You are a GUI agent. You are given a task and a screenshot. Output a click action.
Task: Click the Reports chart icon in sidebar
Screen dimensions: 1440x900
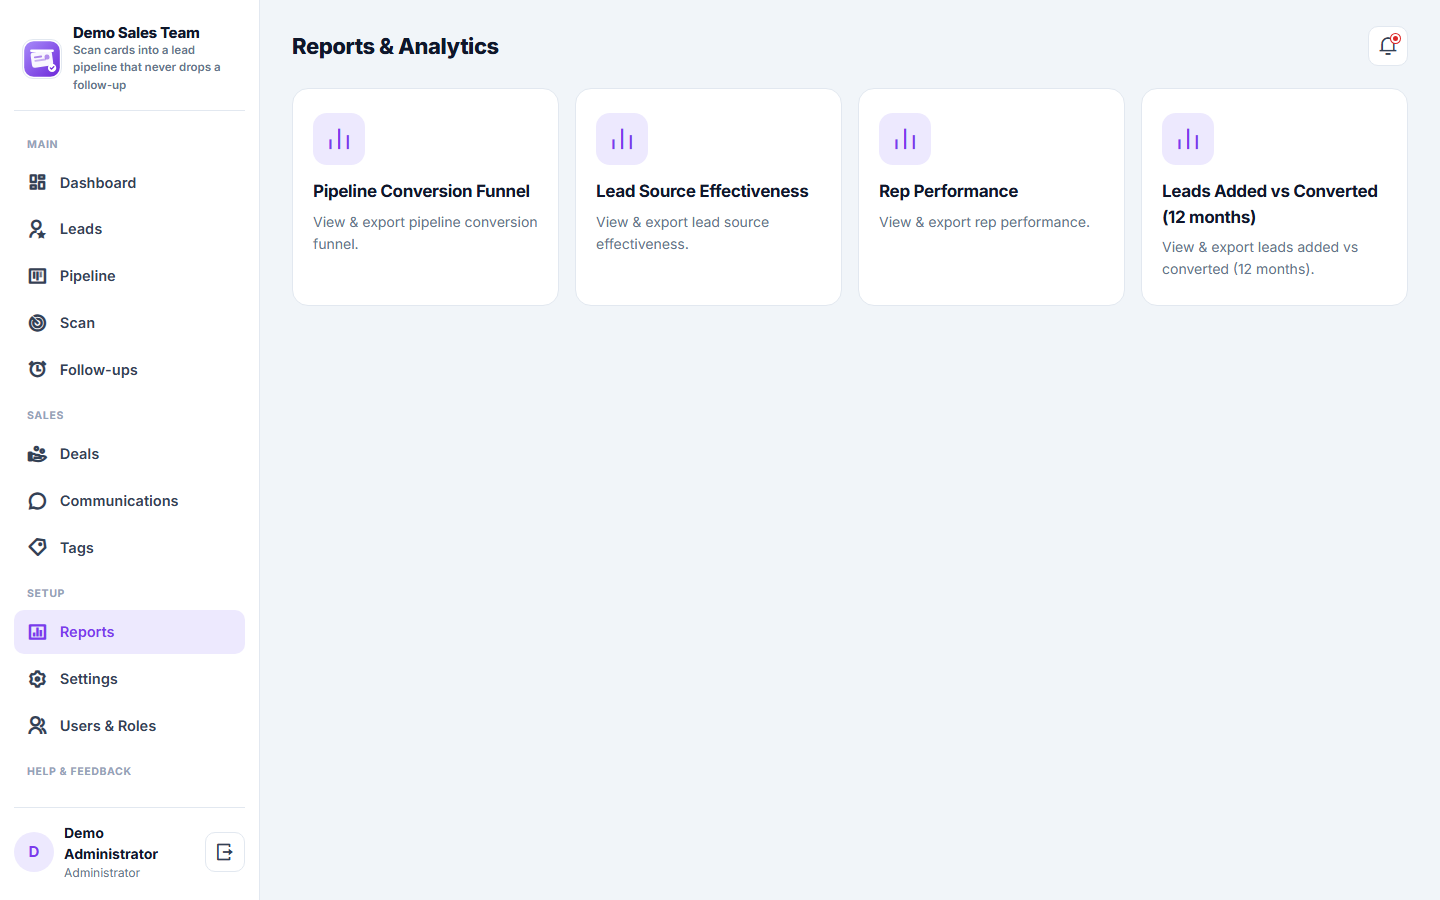(38, 632)
